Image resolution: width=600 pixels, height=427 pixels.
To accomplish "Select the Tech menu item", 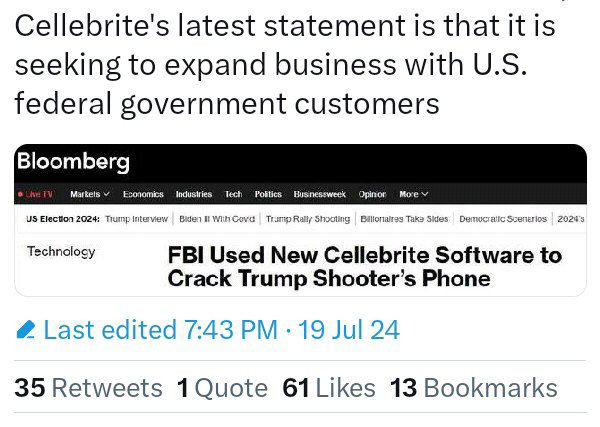I will tap(233, 194).
